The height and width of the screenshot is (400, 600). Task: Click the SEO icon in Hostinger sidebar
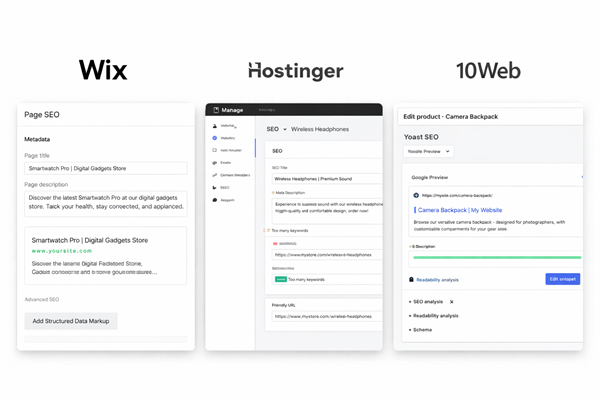(214, 187)
